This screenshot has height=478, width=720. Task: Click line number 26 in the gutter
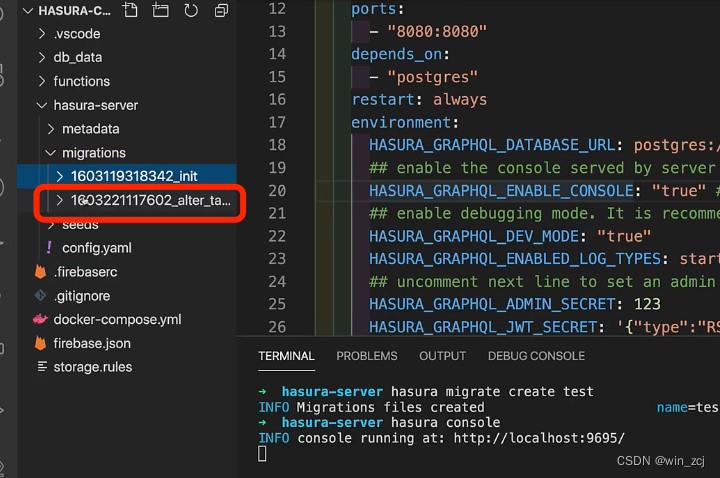[x=277, y=327]
